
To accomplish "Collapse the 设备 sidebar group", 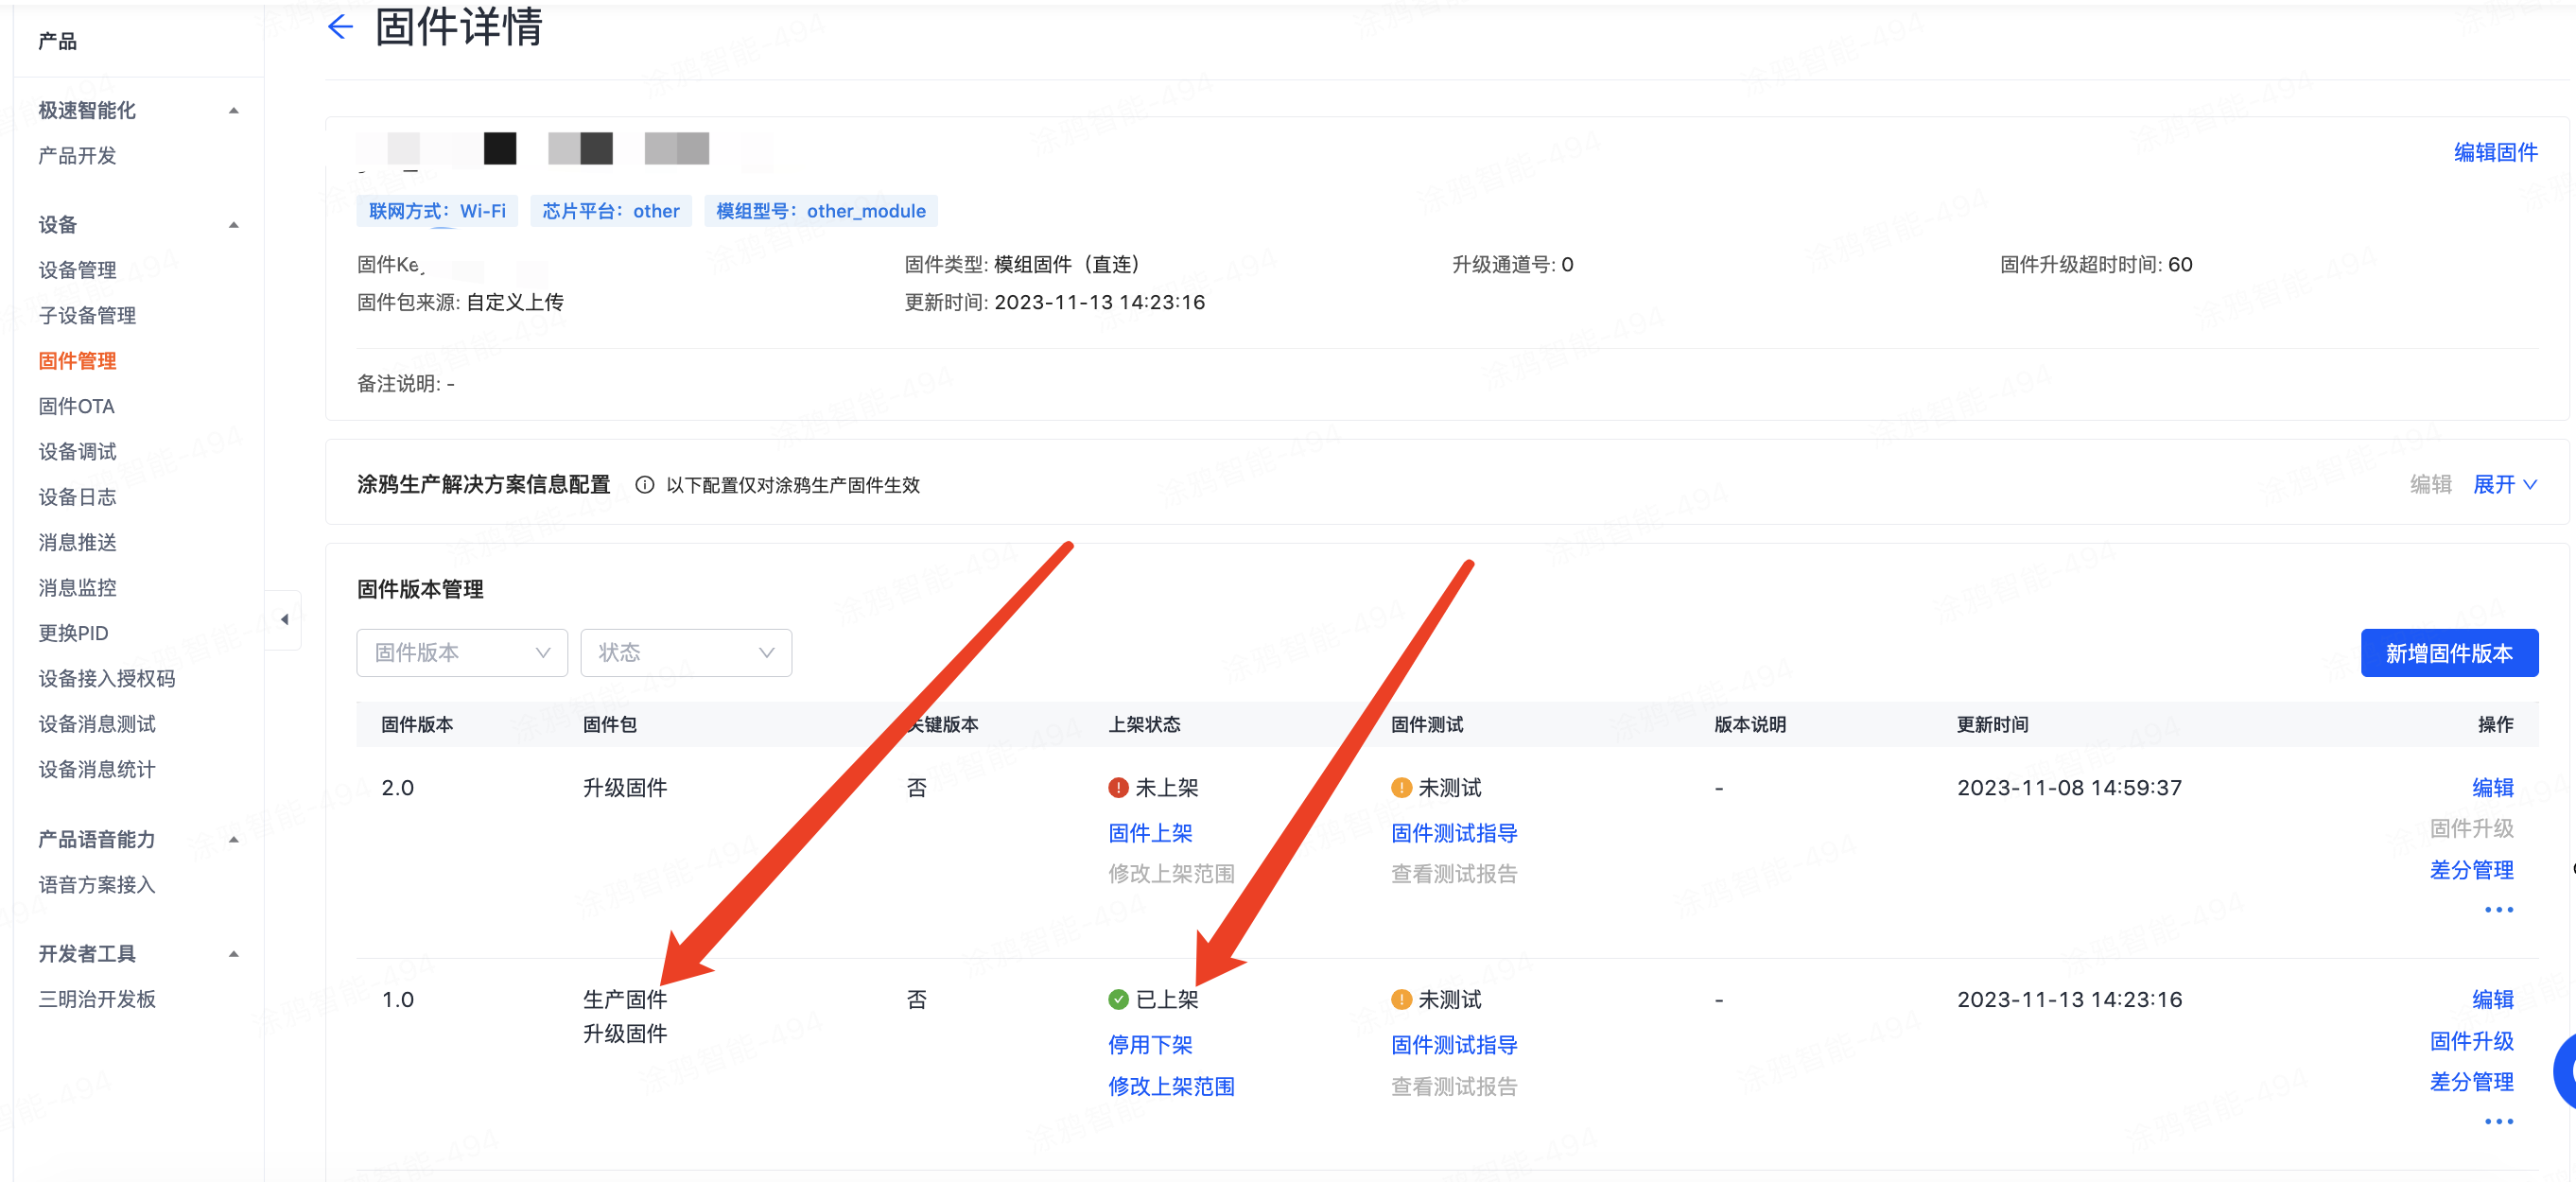I will coord(234,225).
